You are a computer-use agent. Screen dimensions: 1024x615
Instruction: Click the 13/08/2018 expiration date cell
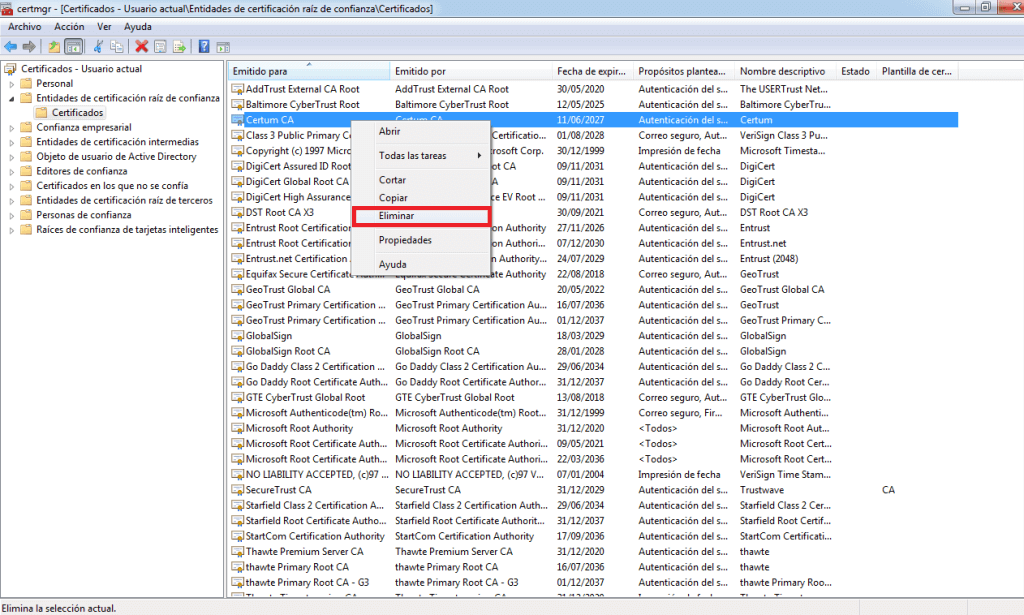580,398
